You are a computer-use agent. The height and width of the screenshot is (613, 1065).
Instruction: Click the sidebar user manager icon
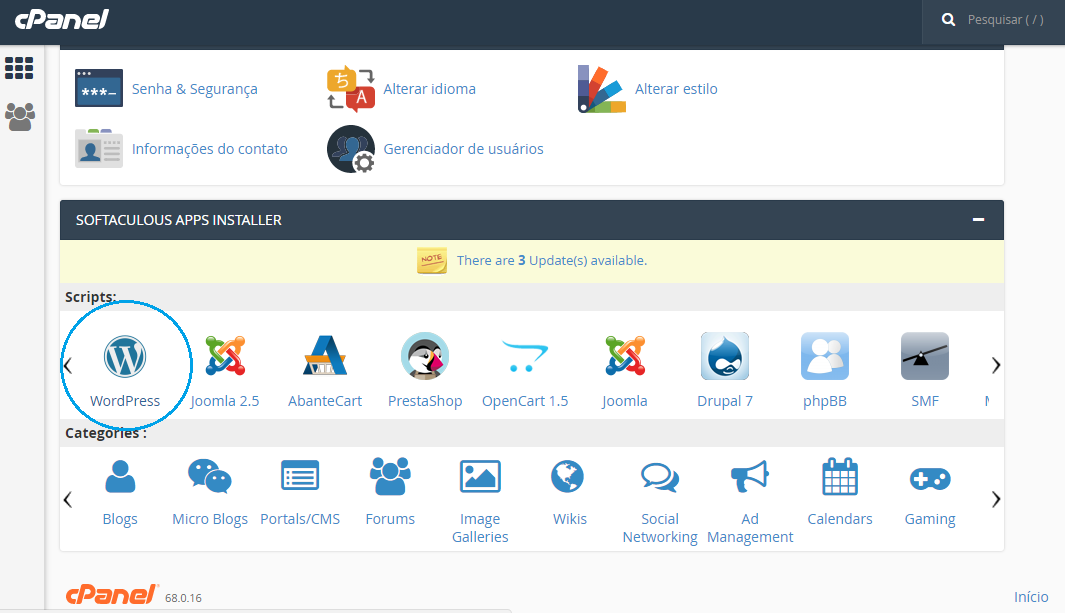click(20, 117)
